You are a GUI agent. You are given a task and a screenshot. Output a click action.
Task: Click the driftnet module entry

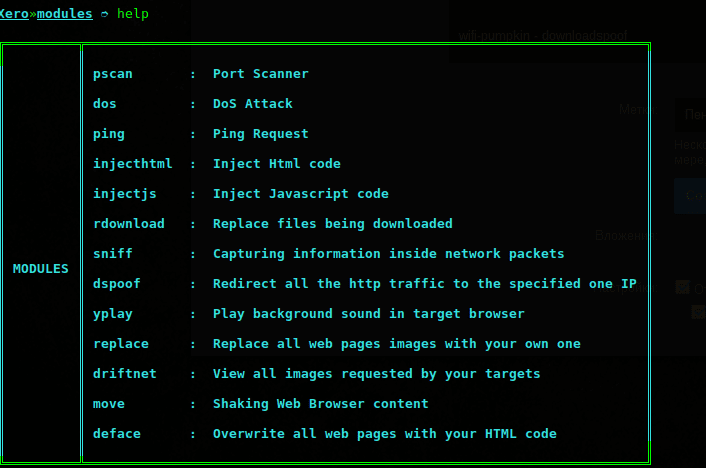tap(125, 374)
